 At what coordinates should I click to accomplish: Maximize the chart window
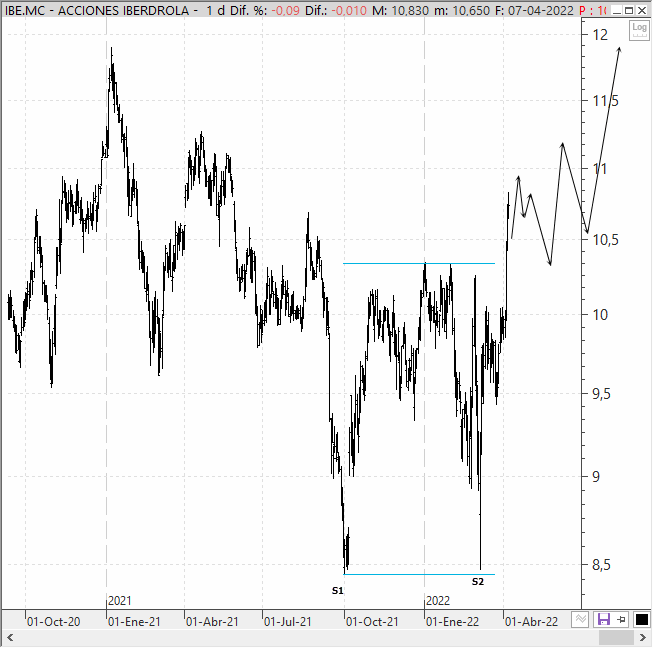(x=629, y=10)
